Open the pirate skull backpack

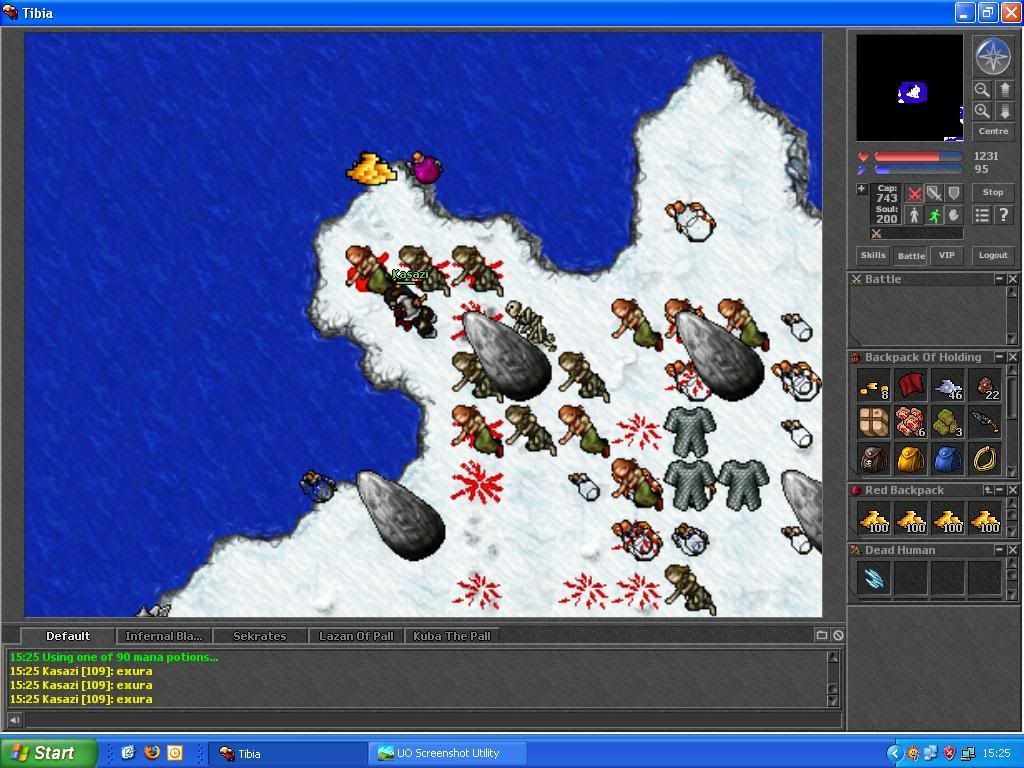tap(874, 459)
